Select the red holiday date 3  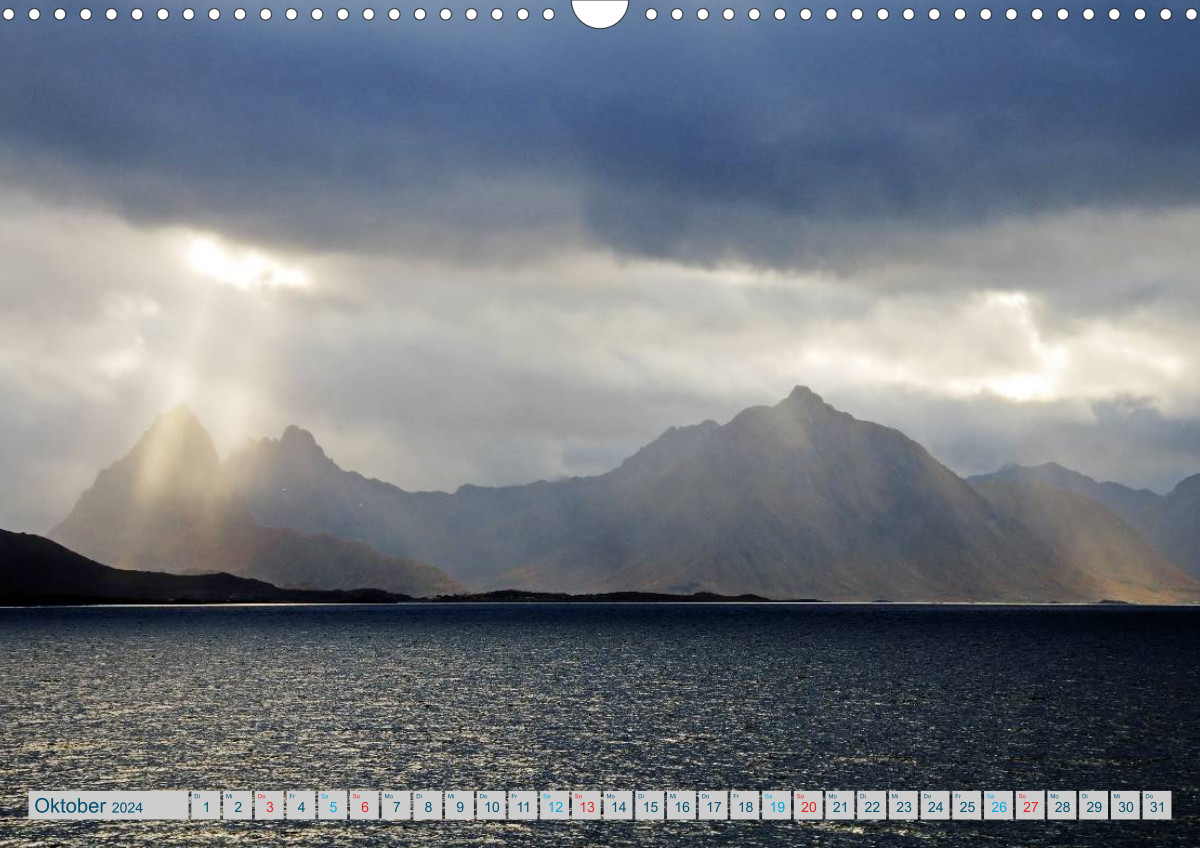click(x=269, y=806)
